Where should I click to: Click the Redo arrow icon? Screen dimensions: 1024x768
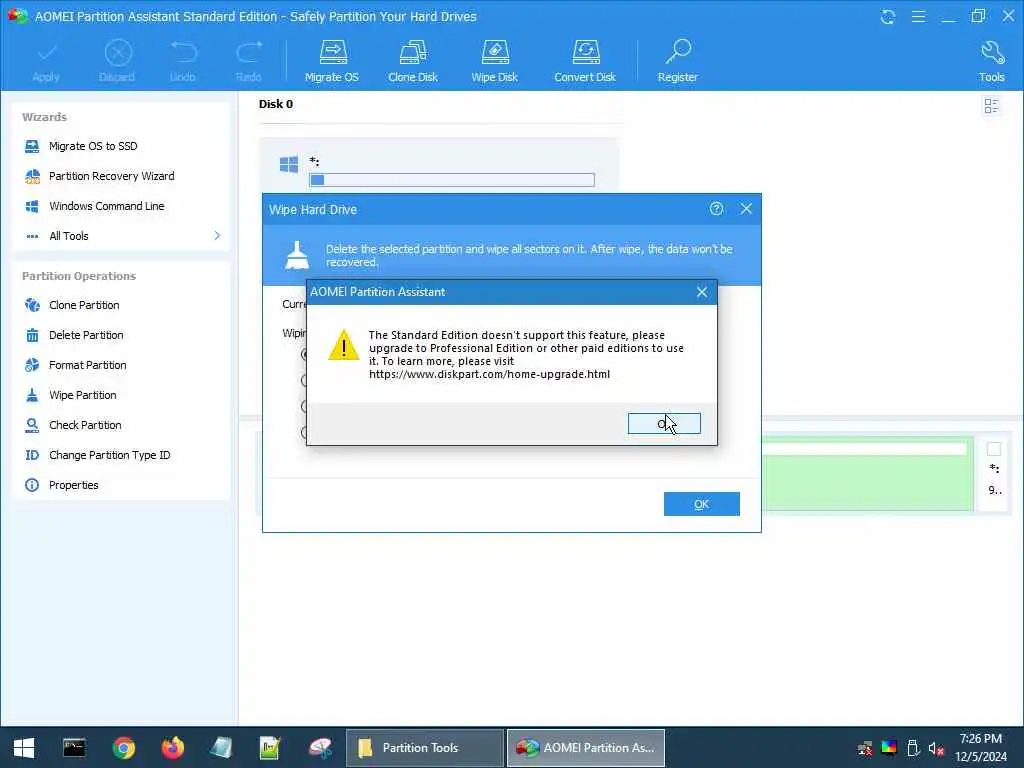click(x=249, y=52)
